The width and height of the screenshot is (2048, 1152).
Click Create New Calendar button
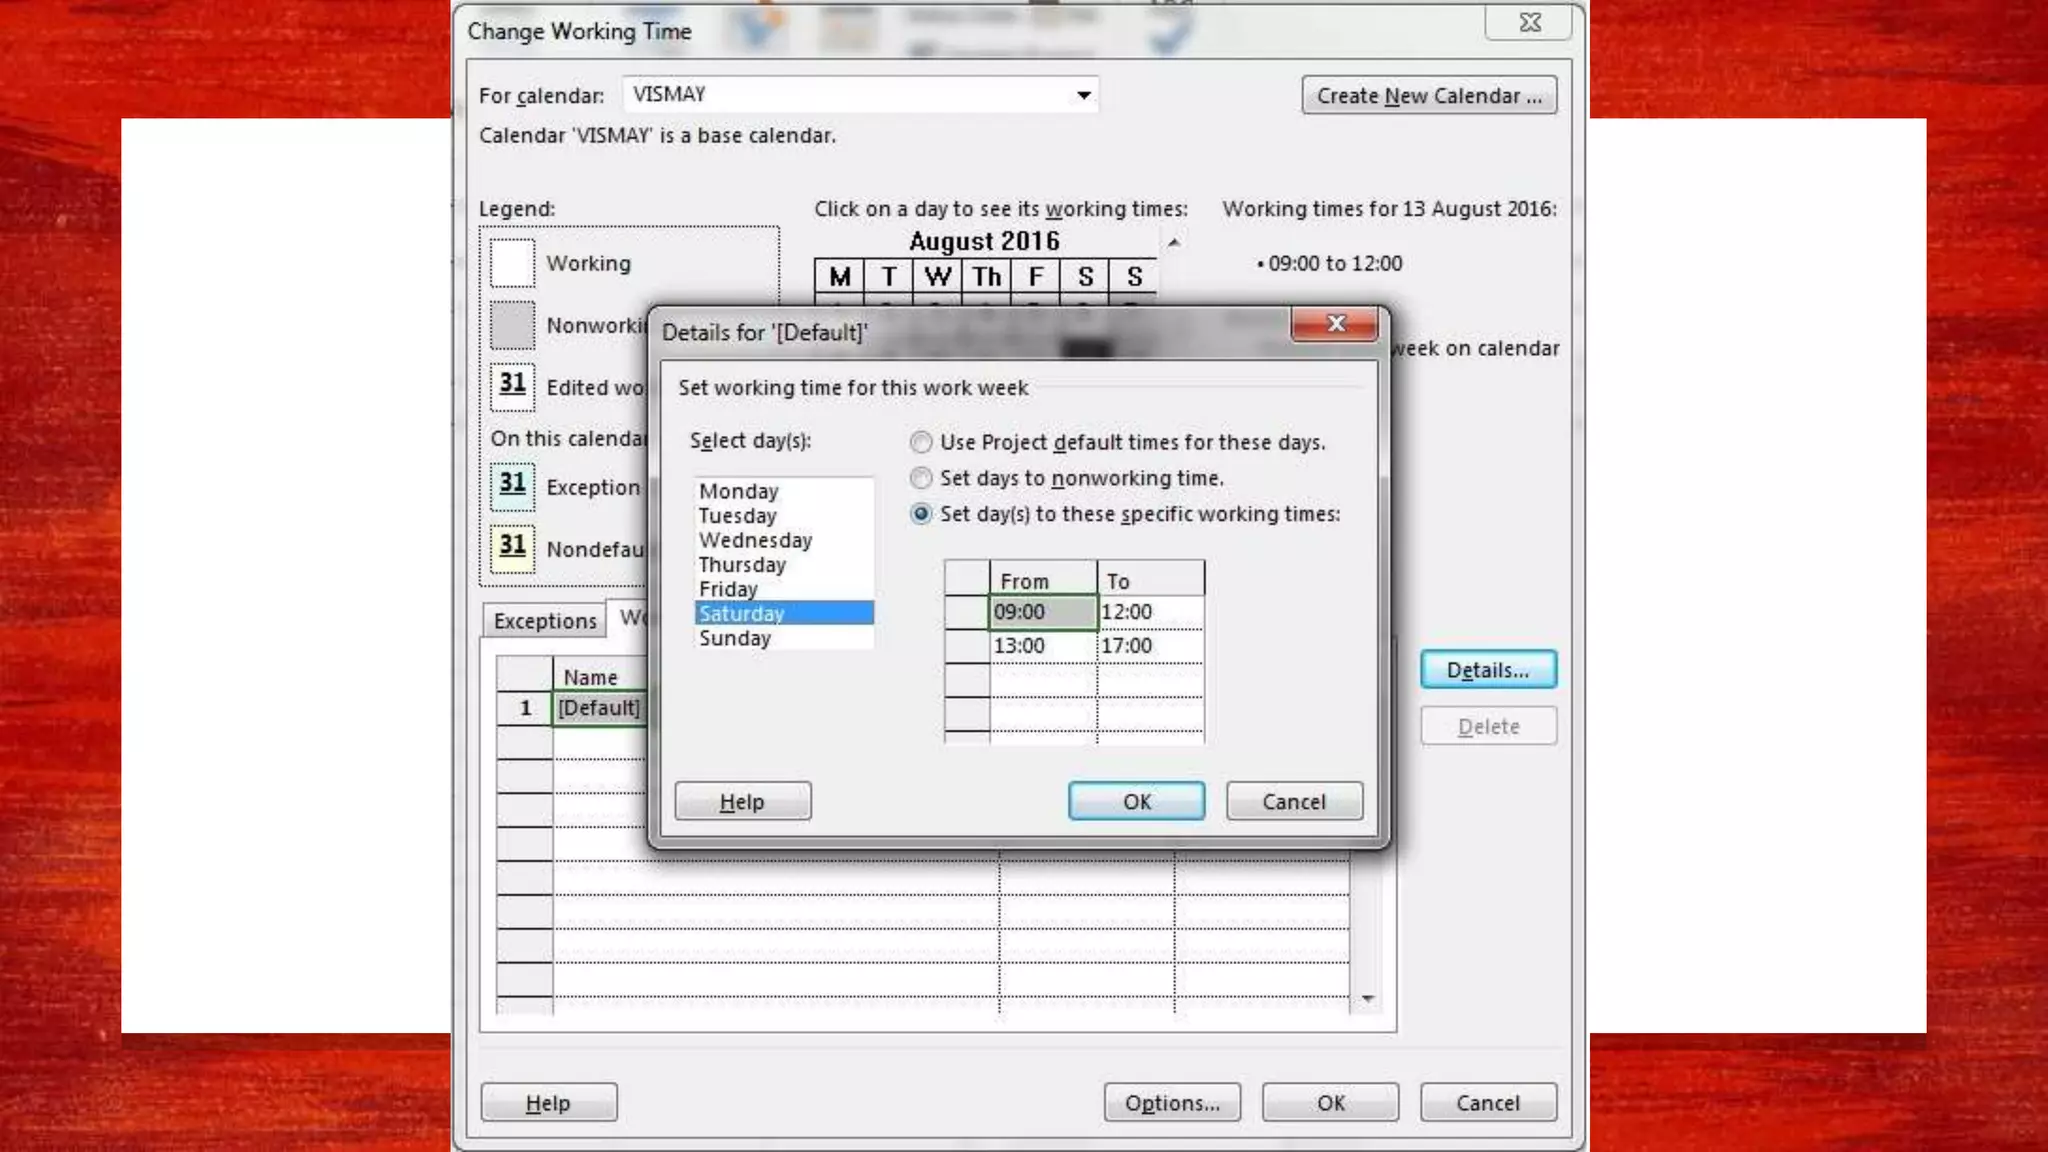click(1428, 96)
